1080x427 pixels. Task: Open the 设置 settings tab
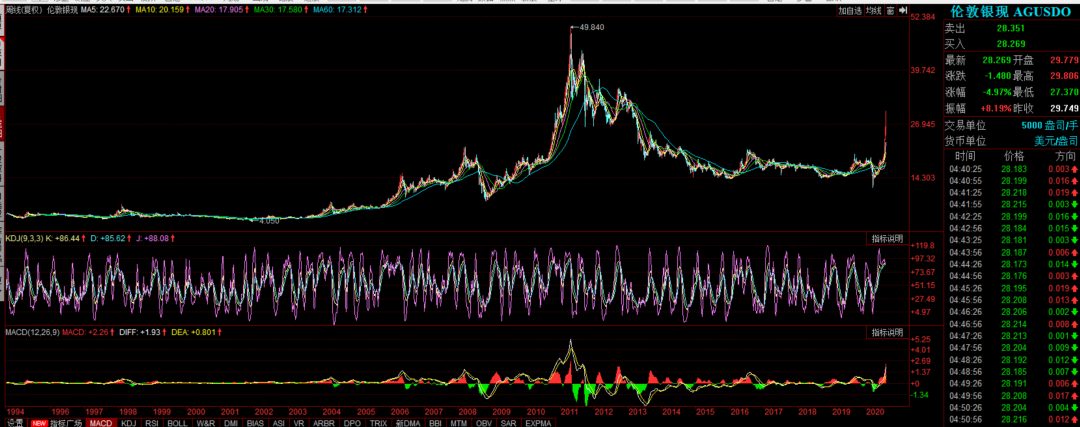click(14, 422)
